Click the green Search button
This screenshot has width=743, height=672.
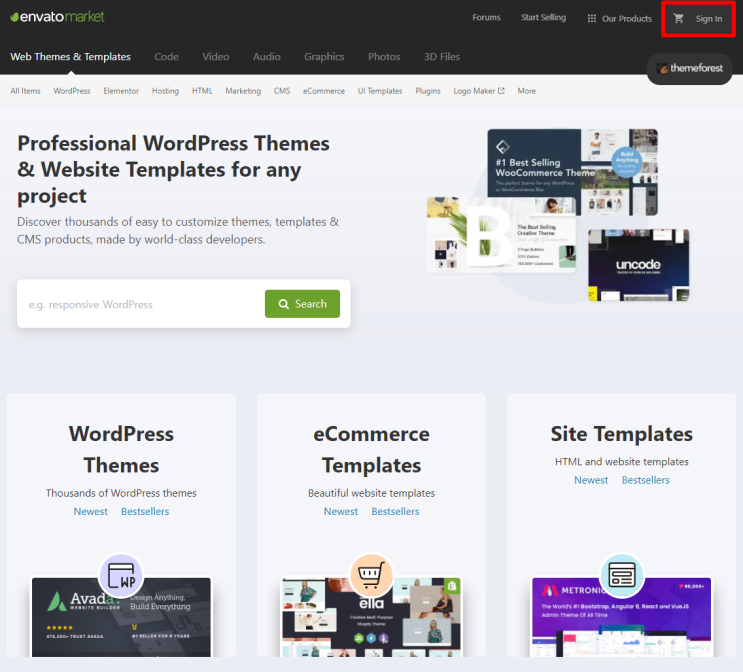[302, 304]
